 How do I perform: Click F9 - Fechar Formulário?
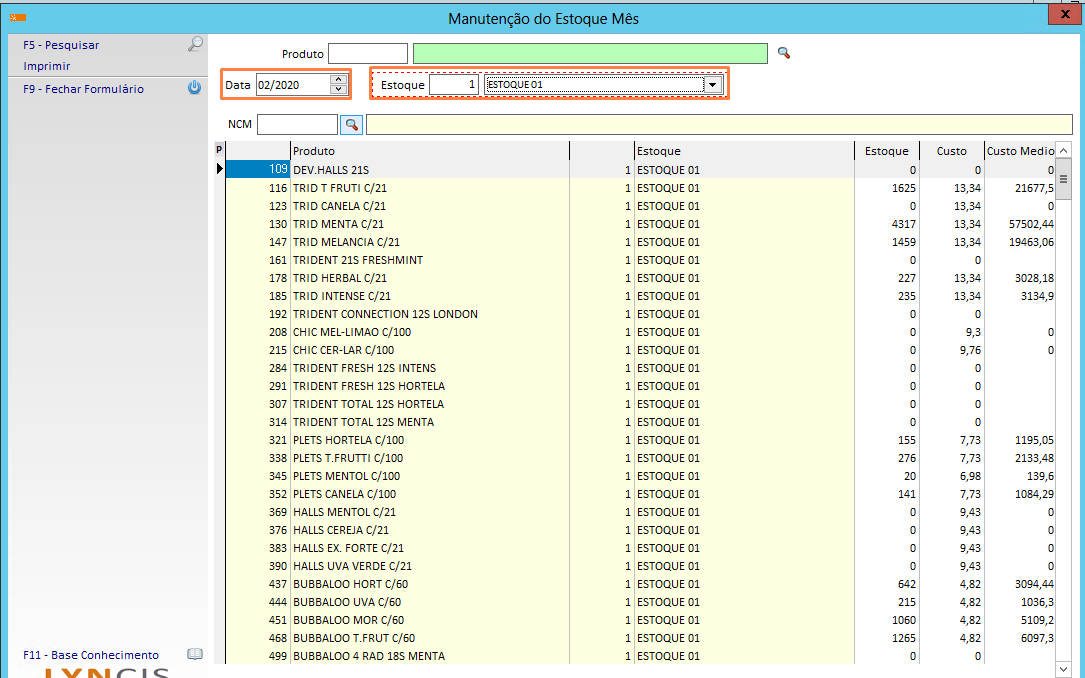(x=83, y=89)
